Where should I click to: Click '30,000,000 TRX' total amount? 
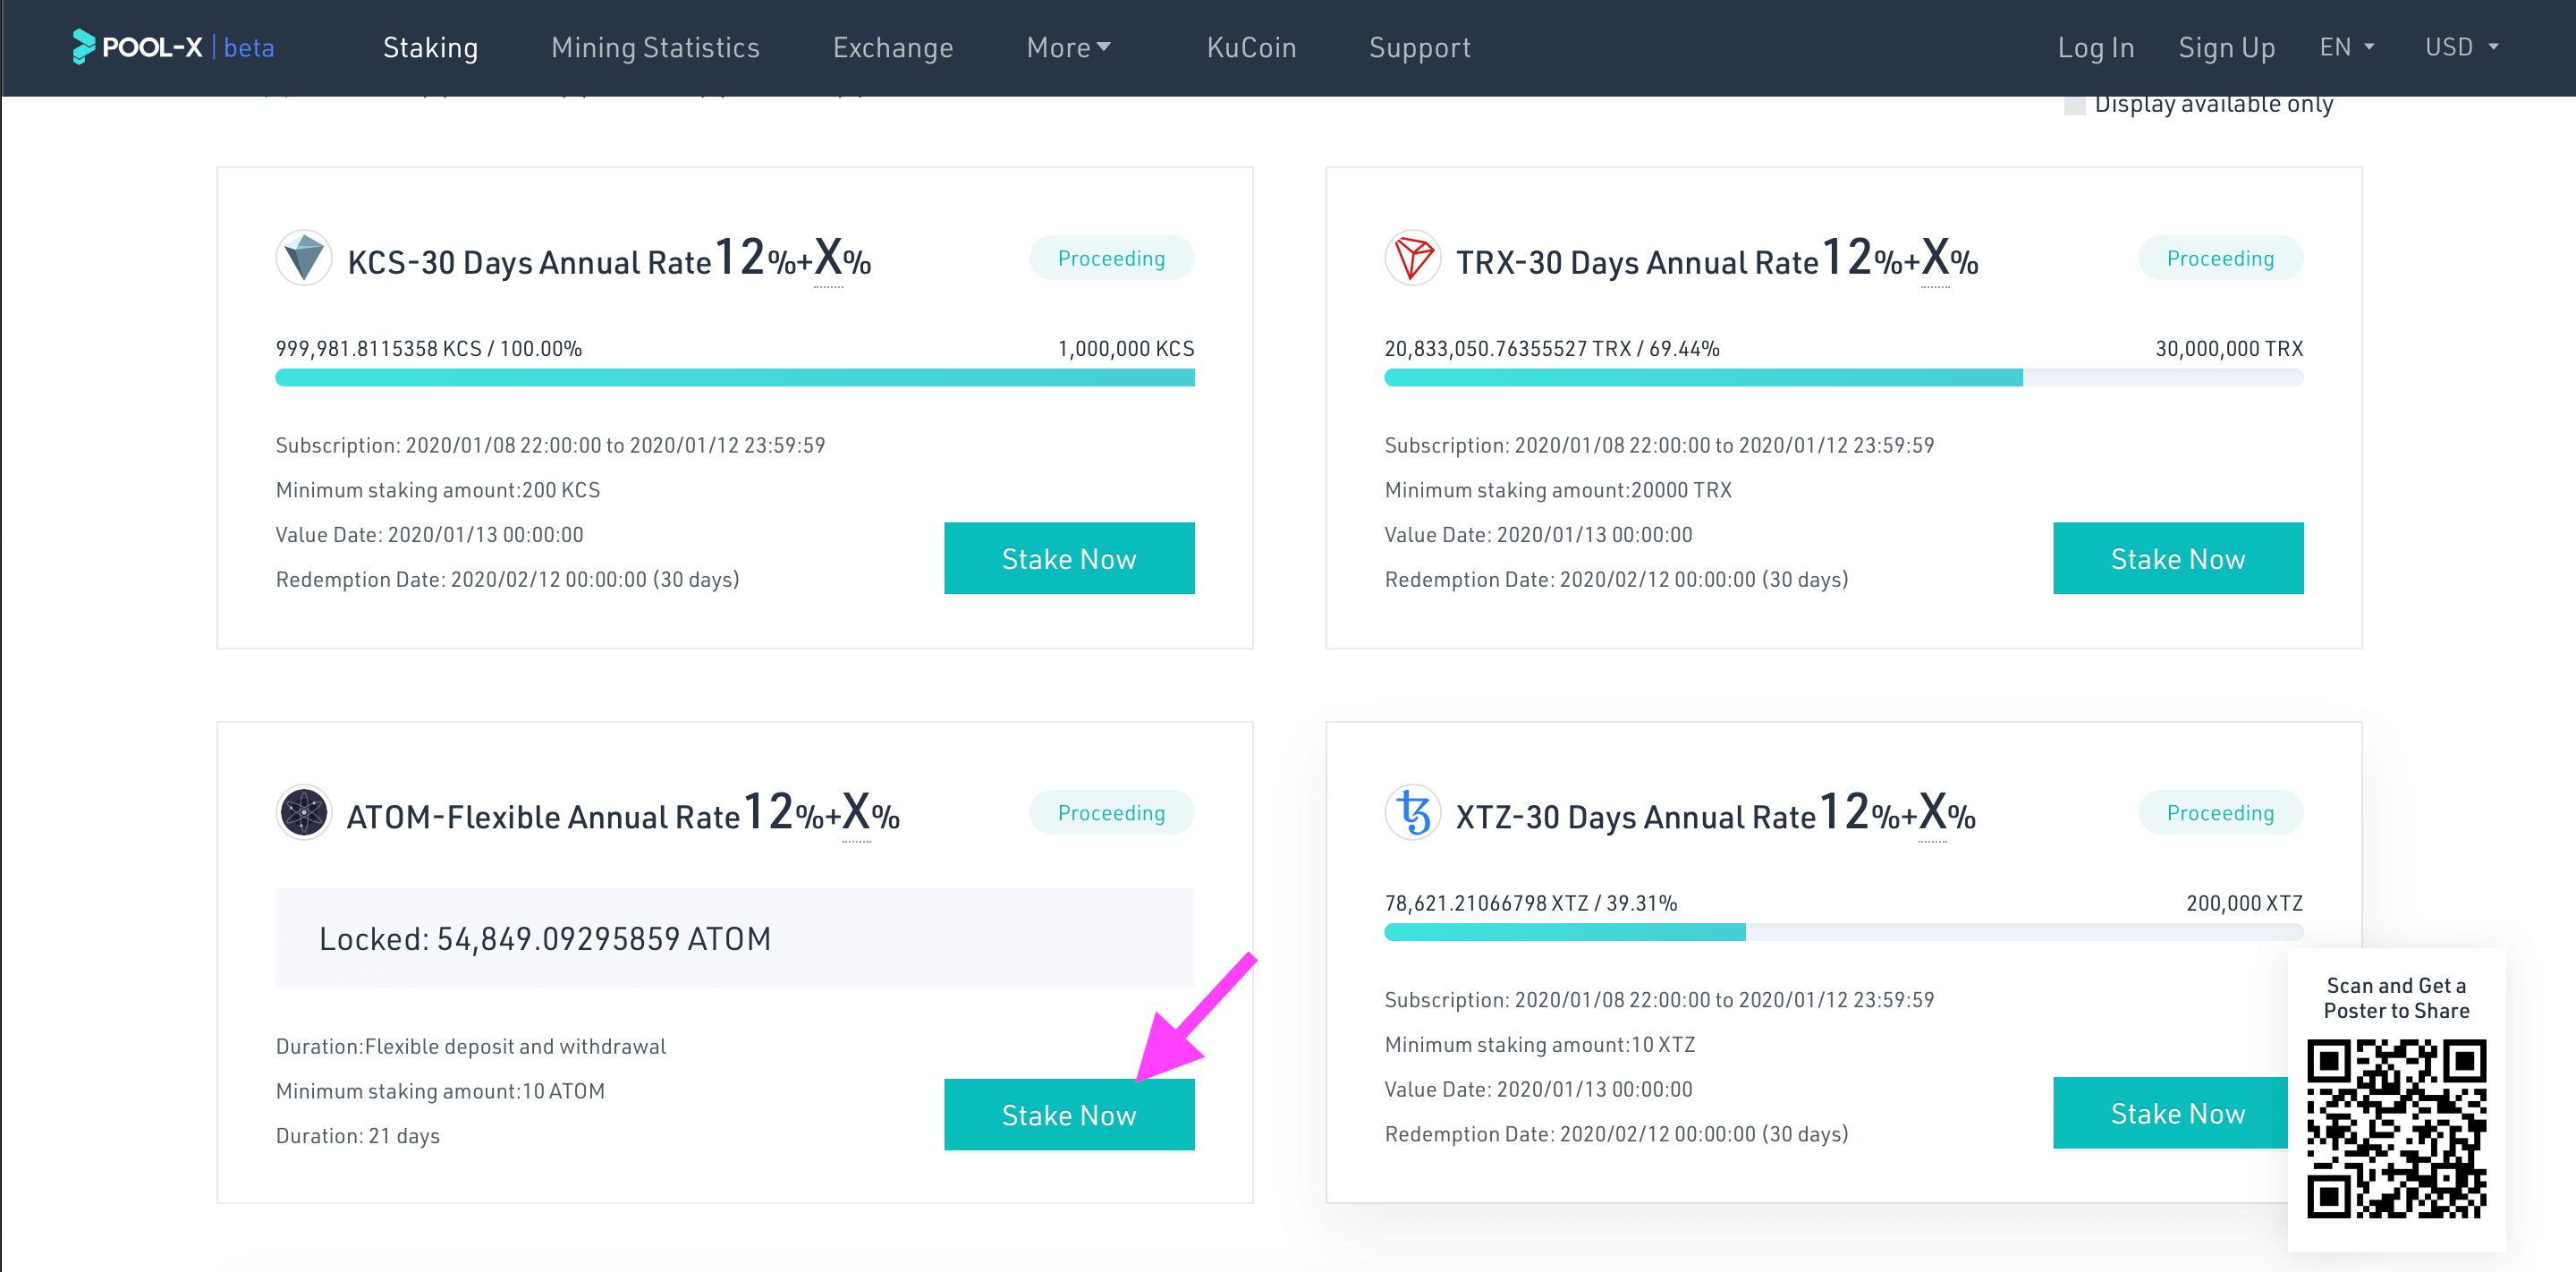pyautogui.click(x=2229, y=348)
